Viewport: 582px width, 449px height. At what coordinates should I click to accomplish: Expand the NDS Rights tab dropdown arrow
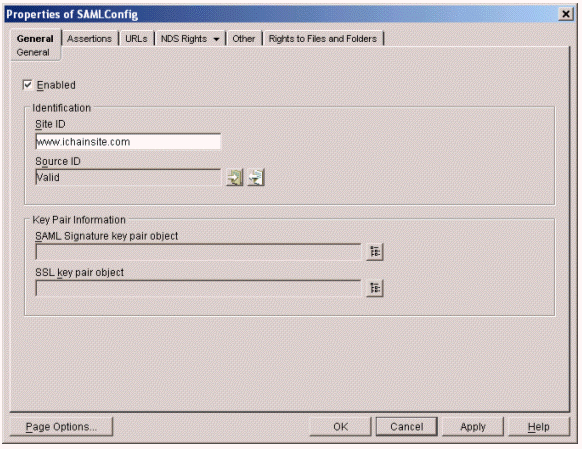(x=216, y=39)
